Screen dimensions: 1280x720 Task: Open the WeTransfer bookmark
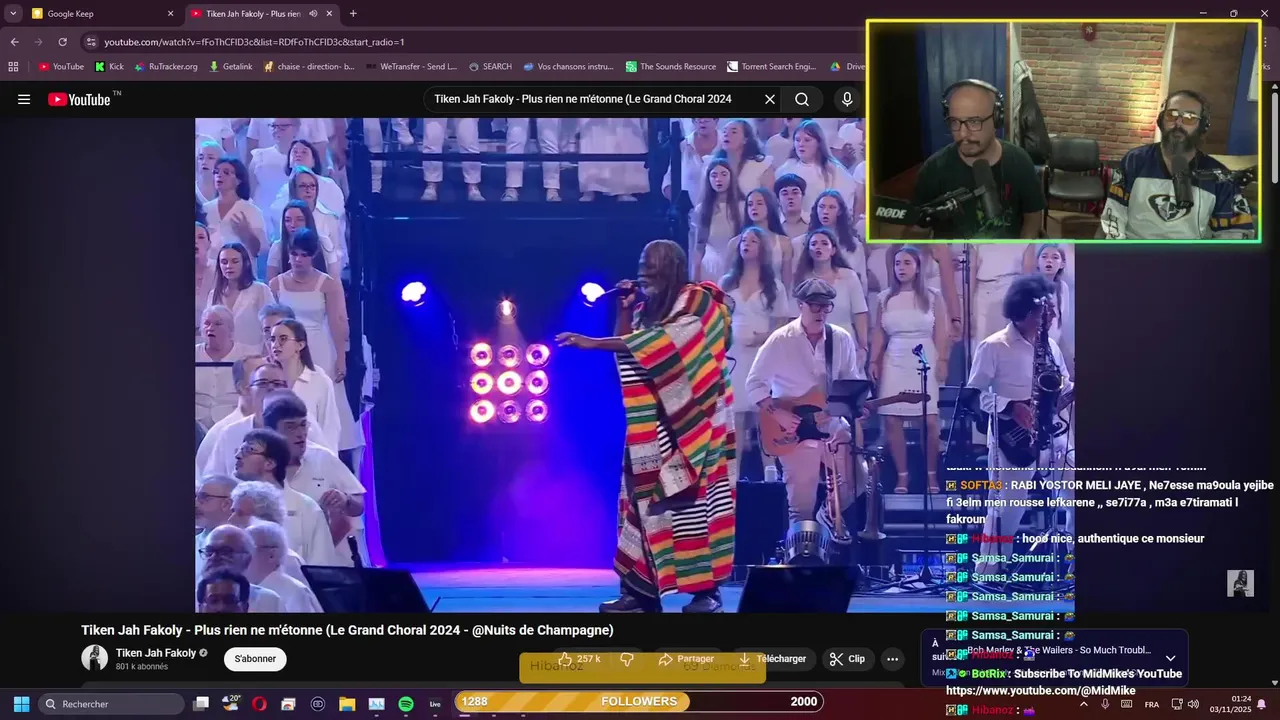(411, 67)
